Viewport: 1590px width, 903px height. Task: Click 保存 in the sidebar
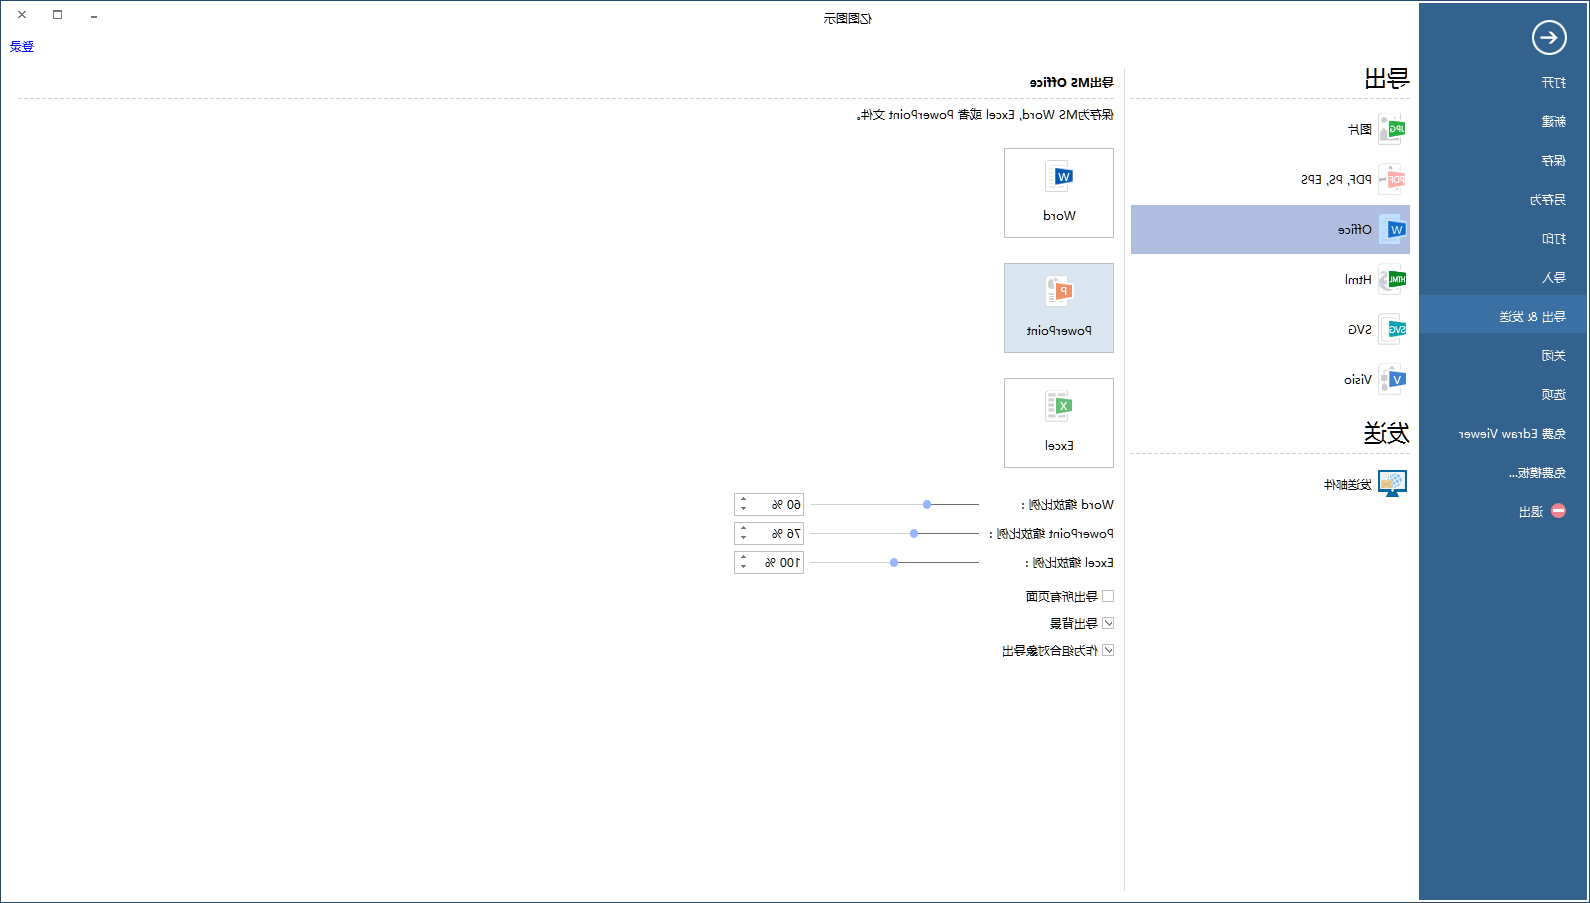point(1553,160)
